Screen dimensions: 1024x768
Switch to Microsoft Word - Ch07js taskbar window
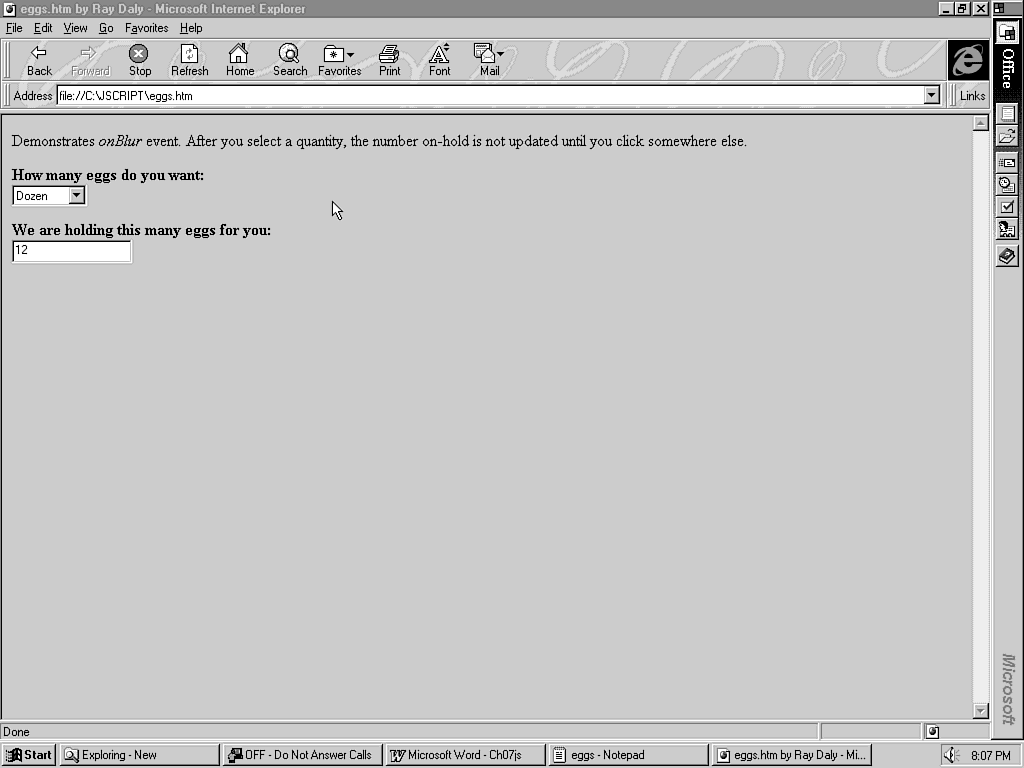(465, 755)
